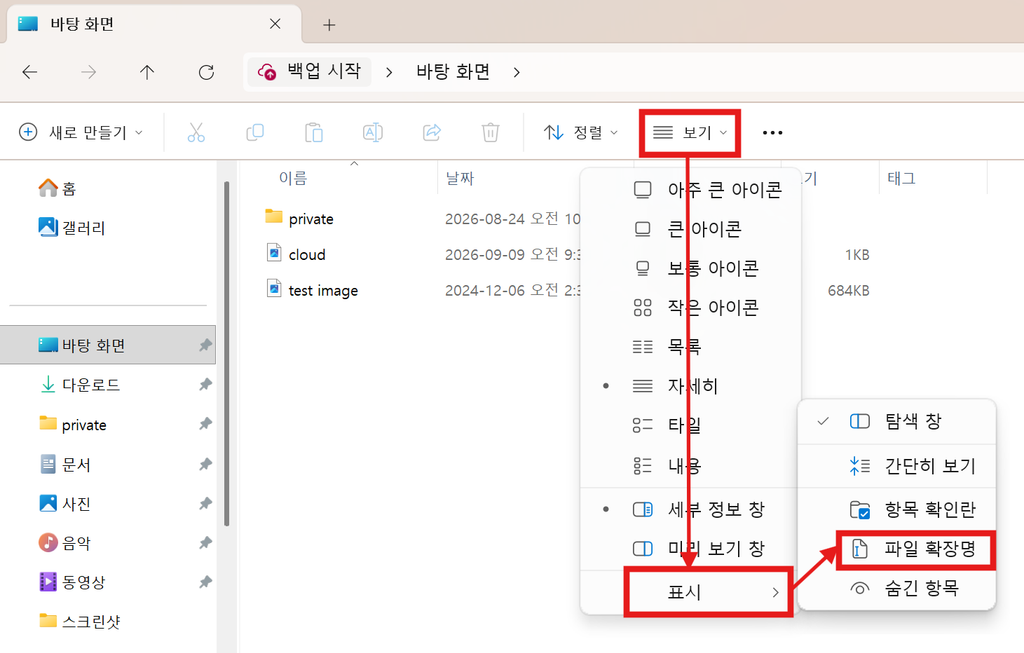Open 음악 folder in the sidebar
The height and width of the screenshot is (653, 1024).
coord(65,543)
